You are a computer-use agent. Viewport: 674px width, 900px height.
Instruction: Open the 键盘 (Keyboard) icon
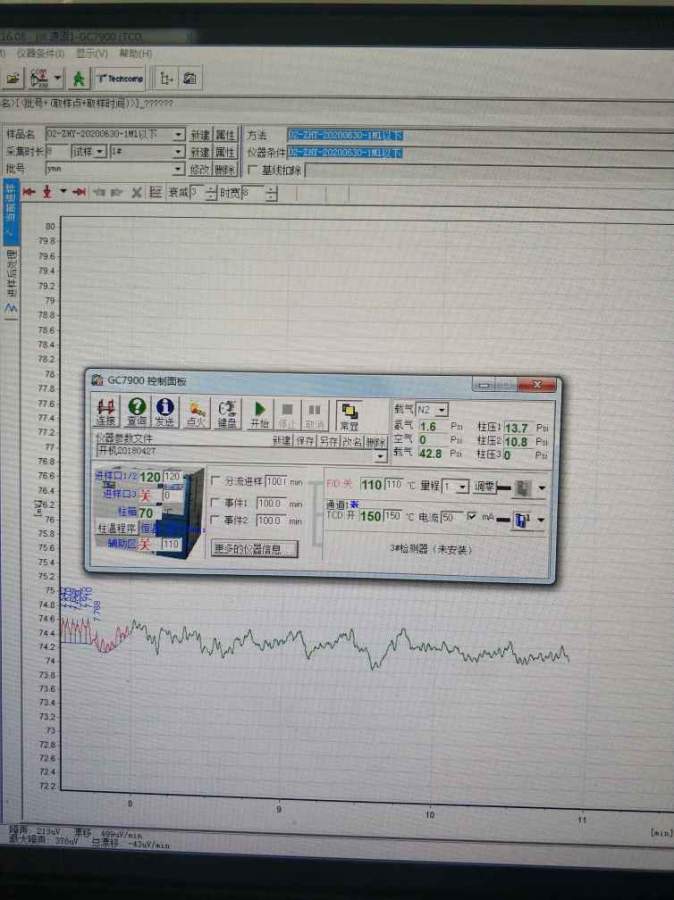point(227,413)
